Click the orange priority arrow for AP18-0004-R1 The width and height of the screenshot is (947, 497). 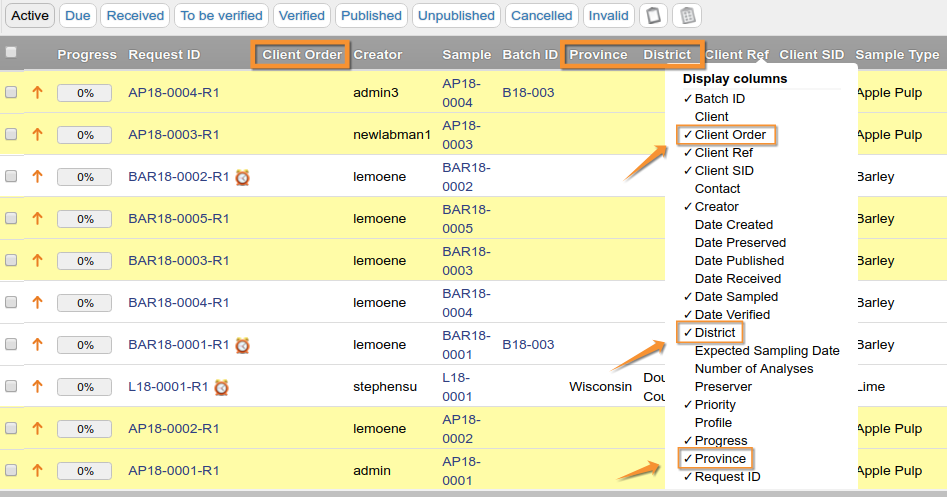38,93
